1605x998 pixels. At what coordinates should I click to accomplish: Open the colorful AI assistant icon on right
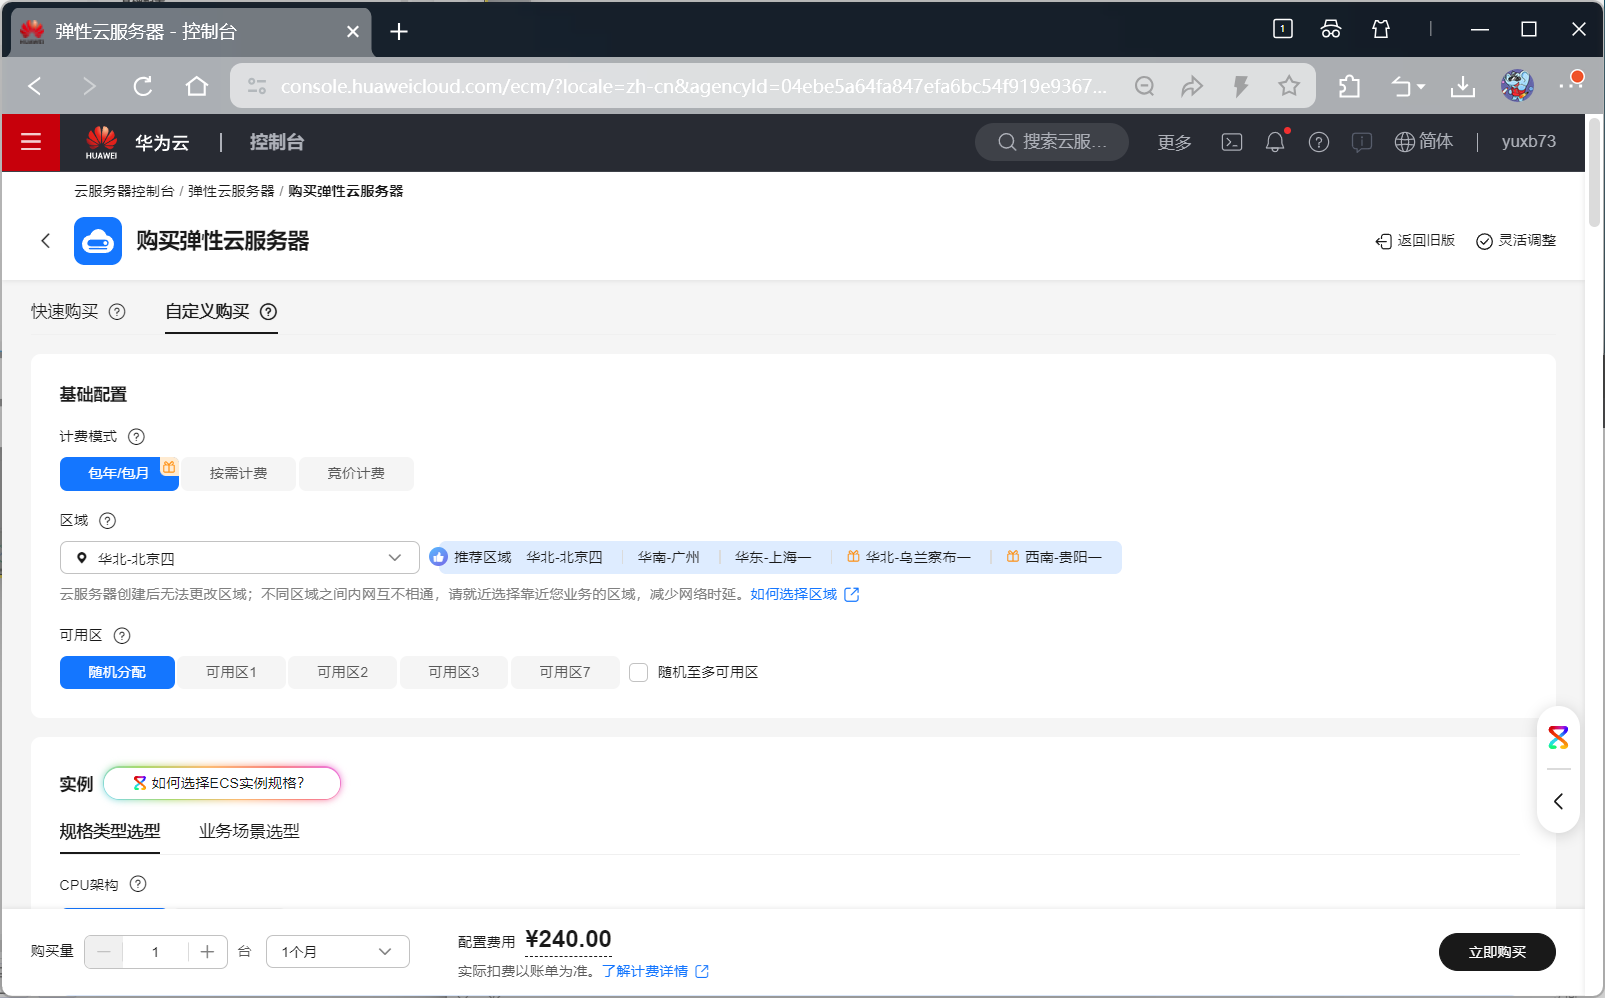tap(1558, 738)
